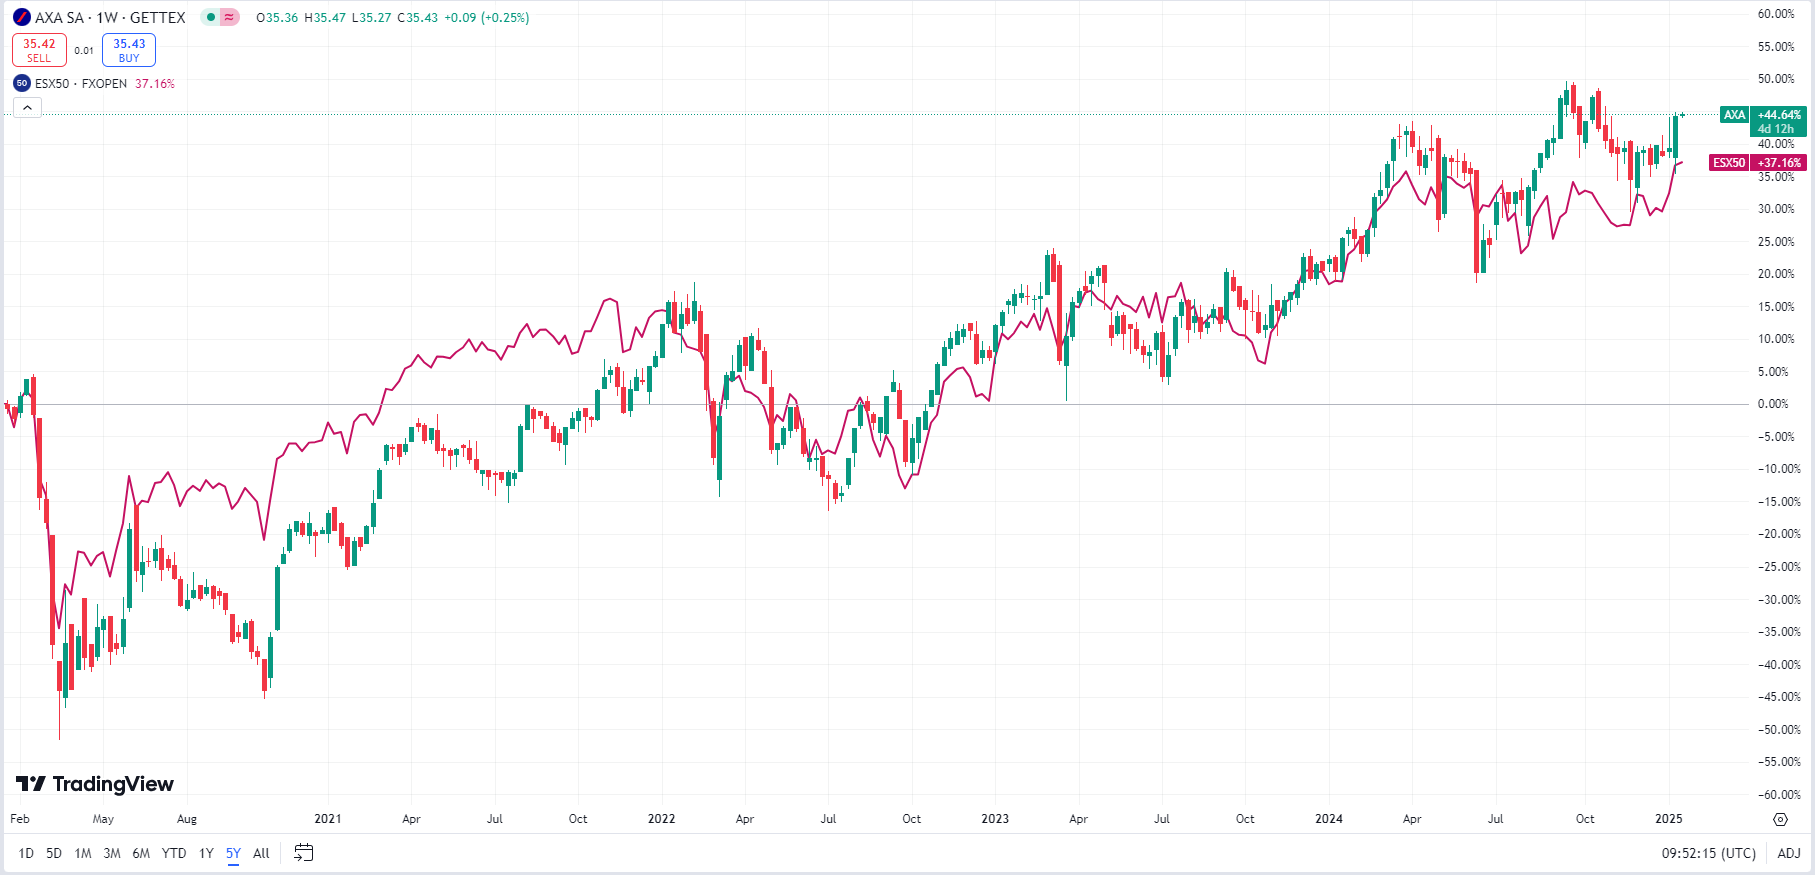1815x875 pixels.
Task: Select the active 5Y range
Action: 233,853
